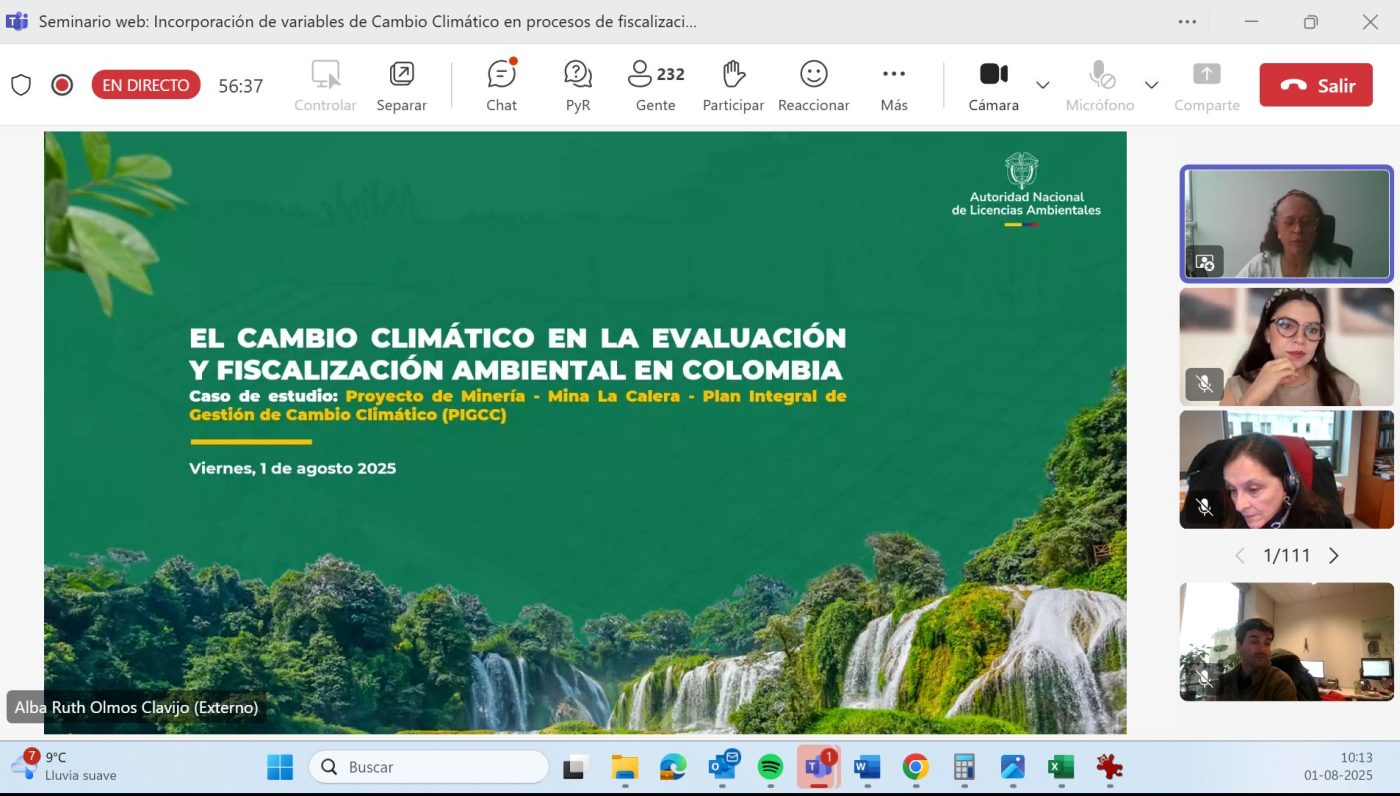Expand the microphone options dropdown arrow

[x=1151, y=85]
